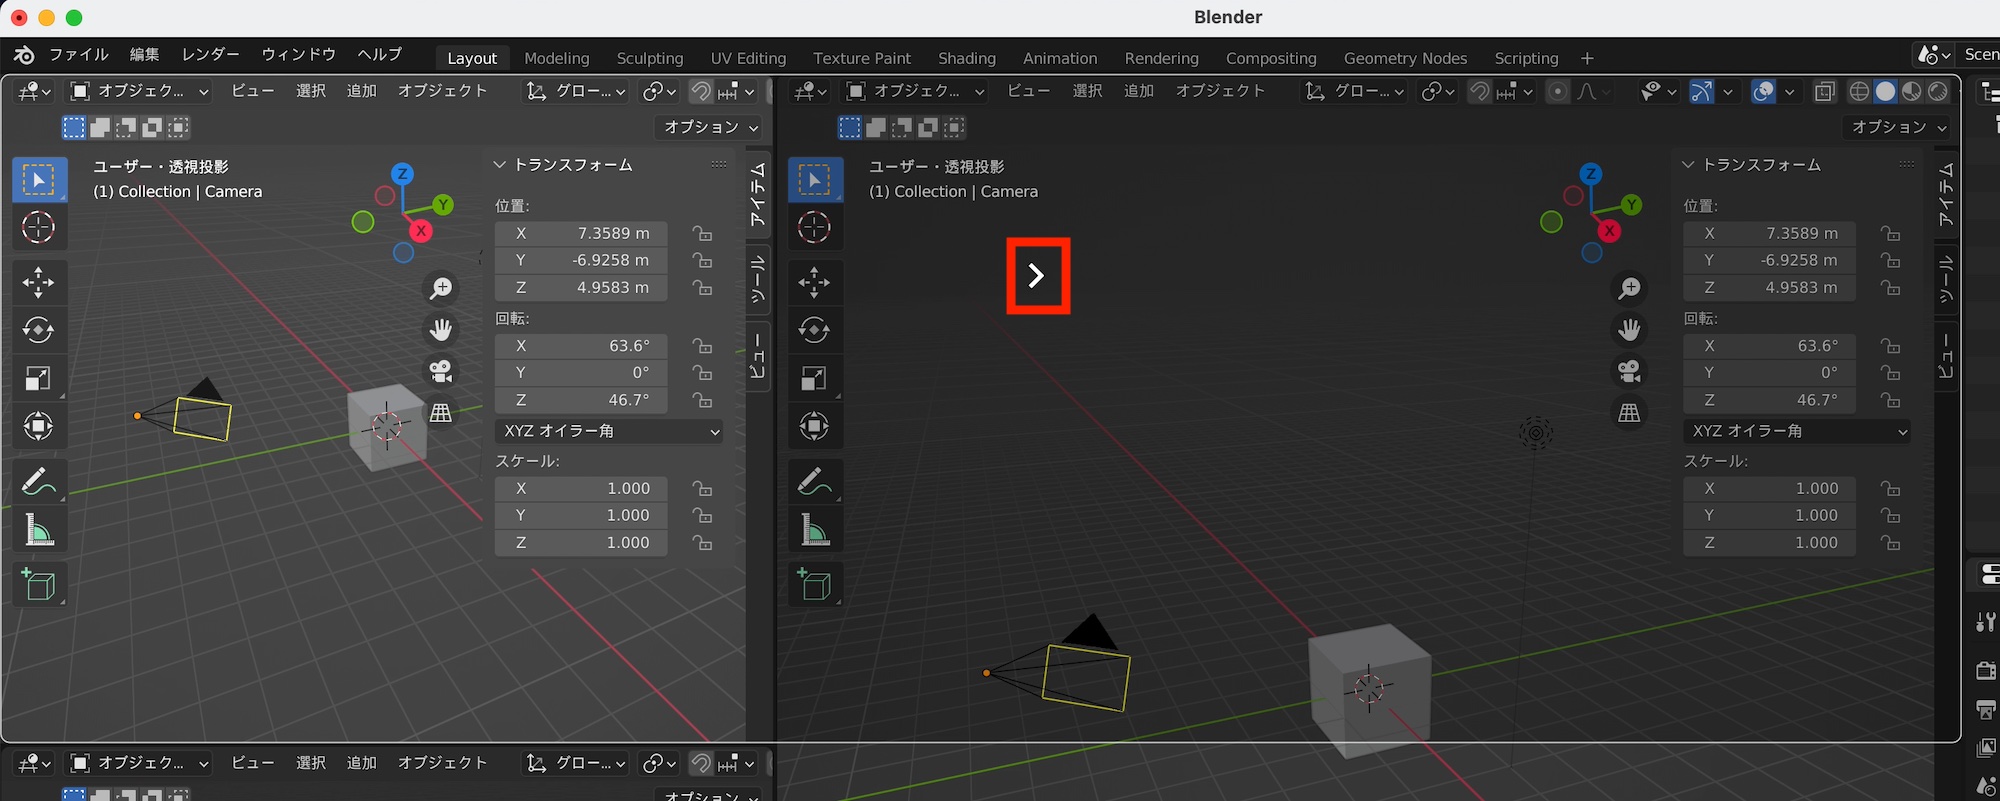Toggle snapping magnet in left viewport header
Image resolution: width=2000 pixels, height=801 pixels.
701,91
